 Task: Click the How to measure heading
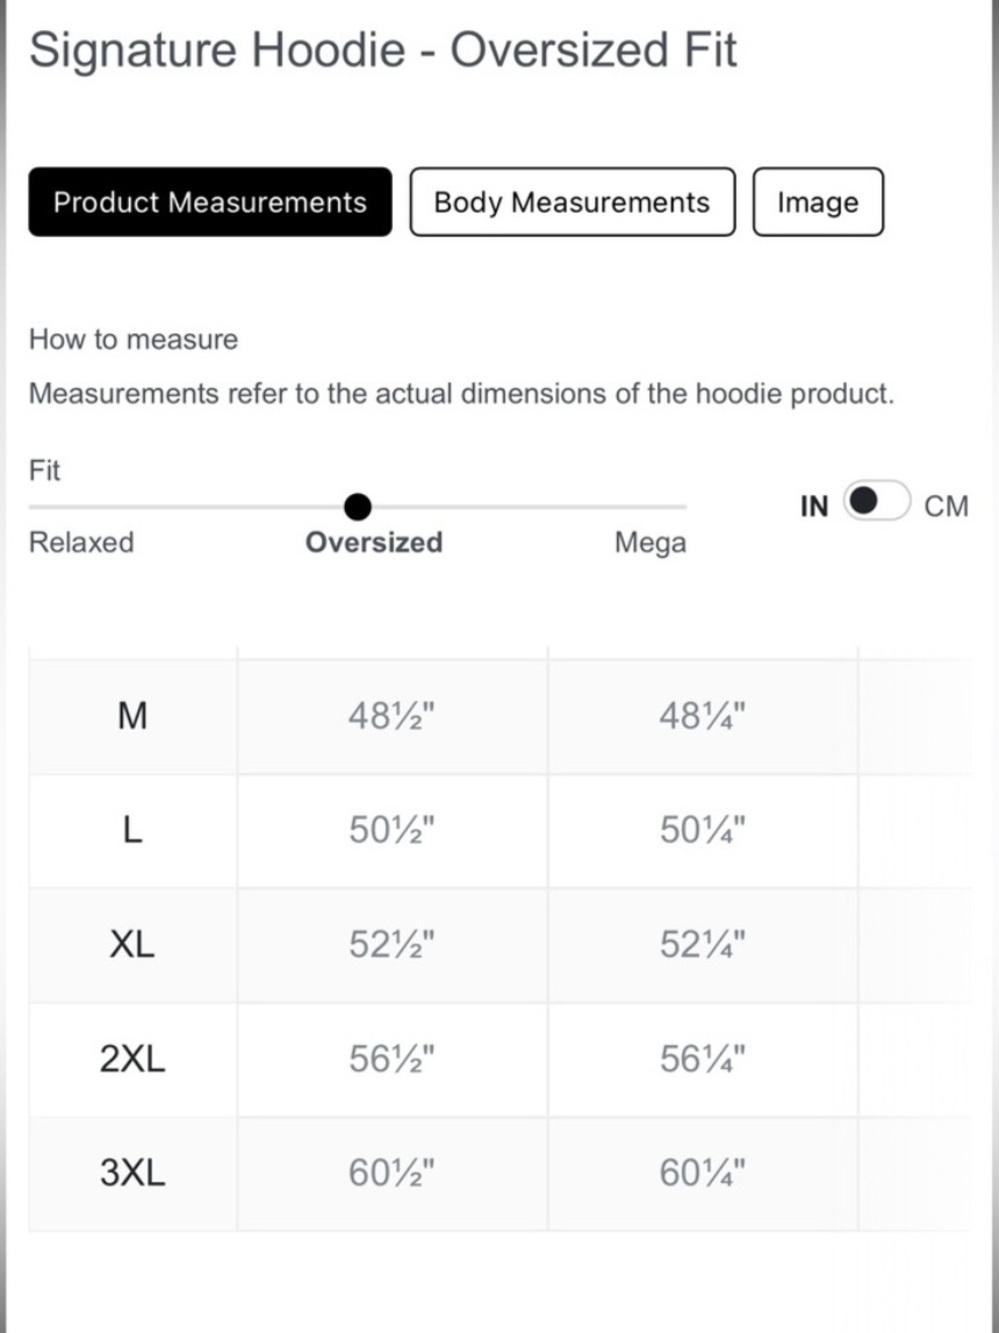point(133,339)
